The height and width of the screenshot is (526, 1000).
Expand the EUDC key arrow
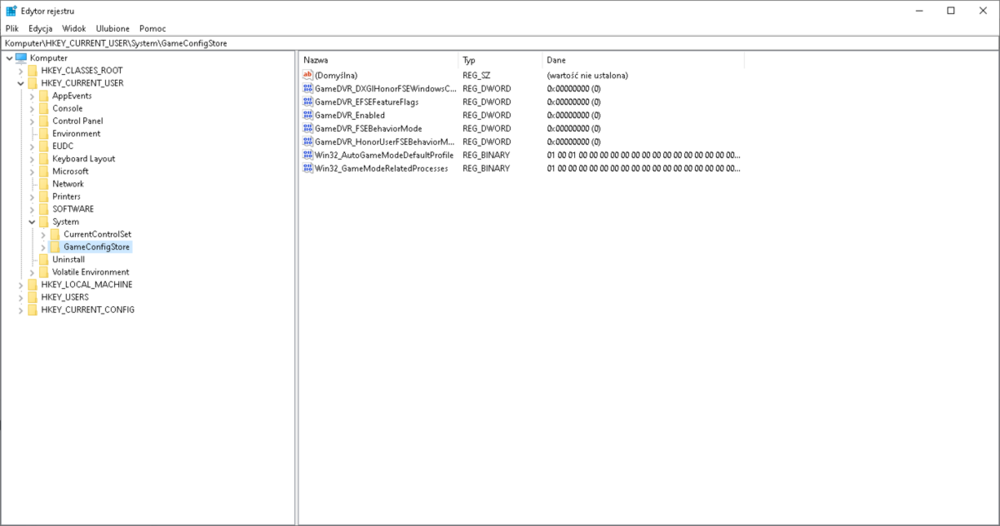tap(32, 147)
